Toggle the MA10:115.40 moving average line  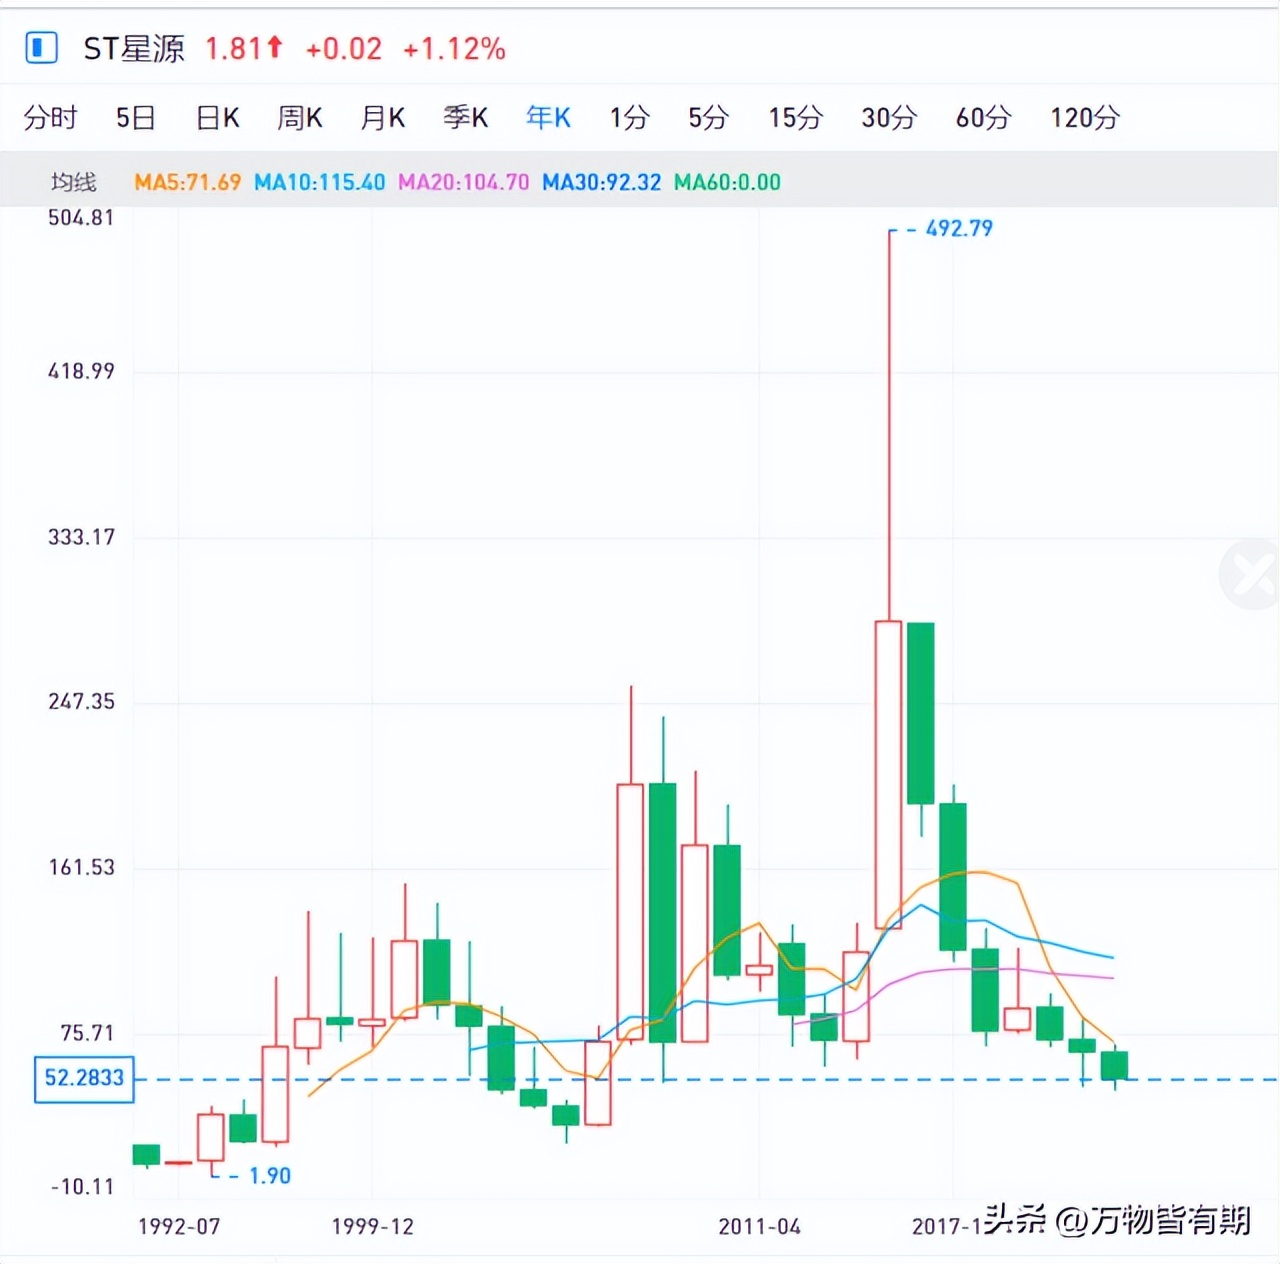(320, 183)
